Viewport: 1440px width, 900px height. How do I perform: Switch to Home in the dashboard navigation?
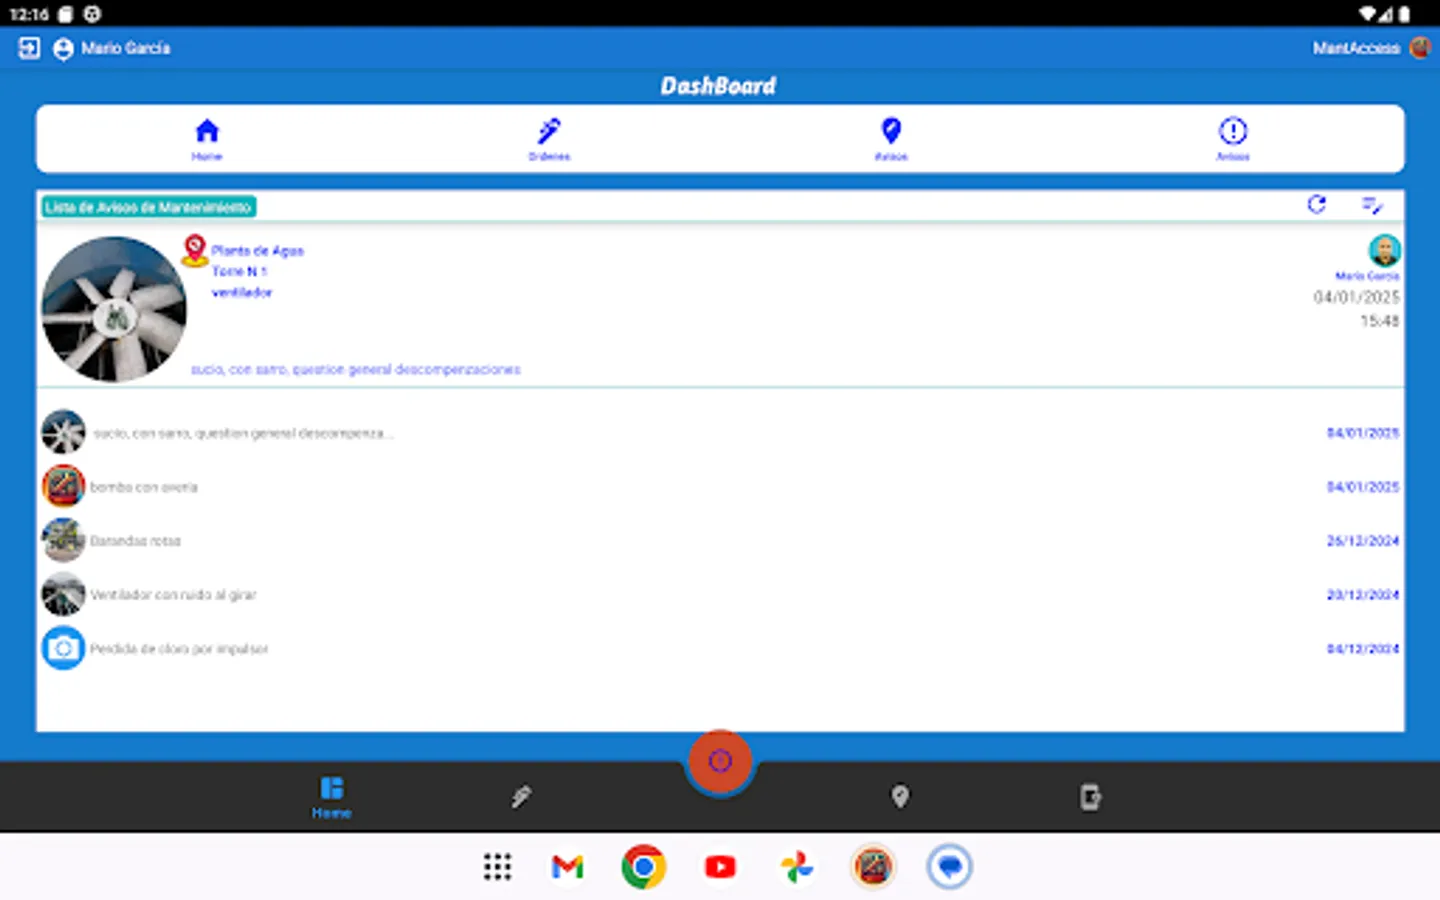(x=206, y=138)
